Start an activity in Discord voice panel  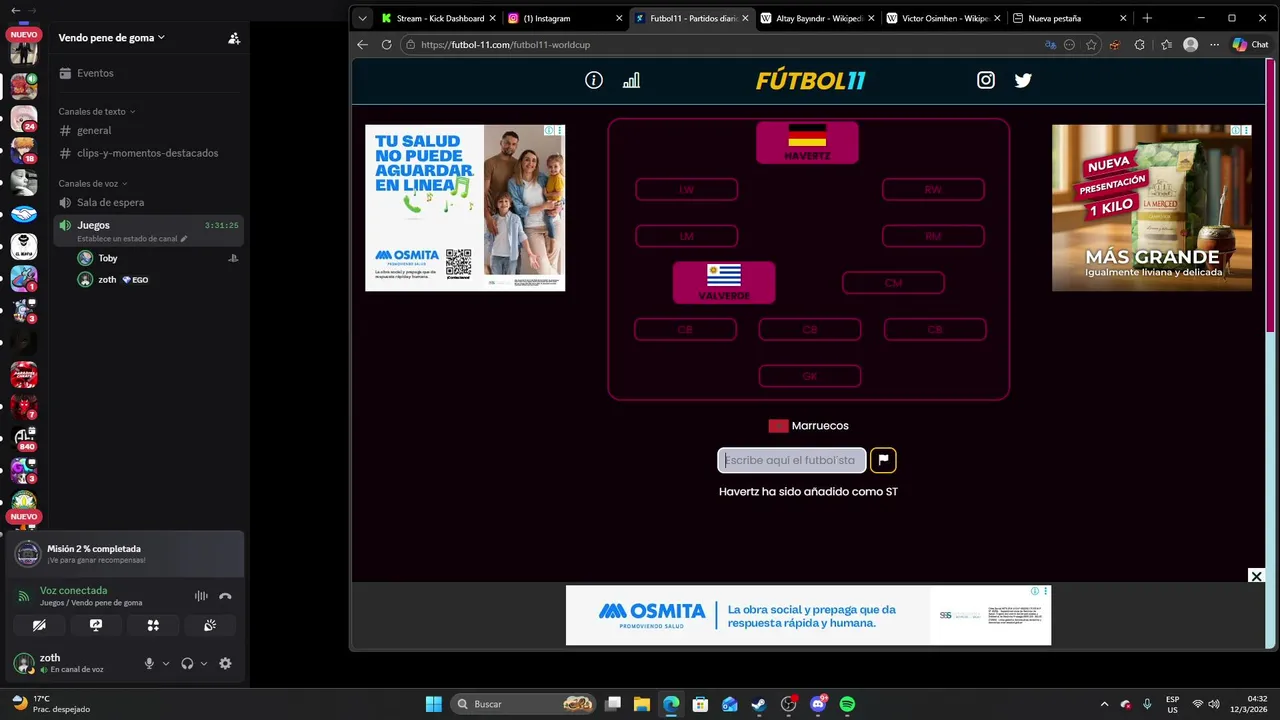(153, 625)
